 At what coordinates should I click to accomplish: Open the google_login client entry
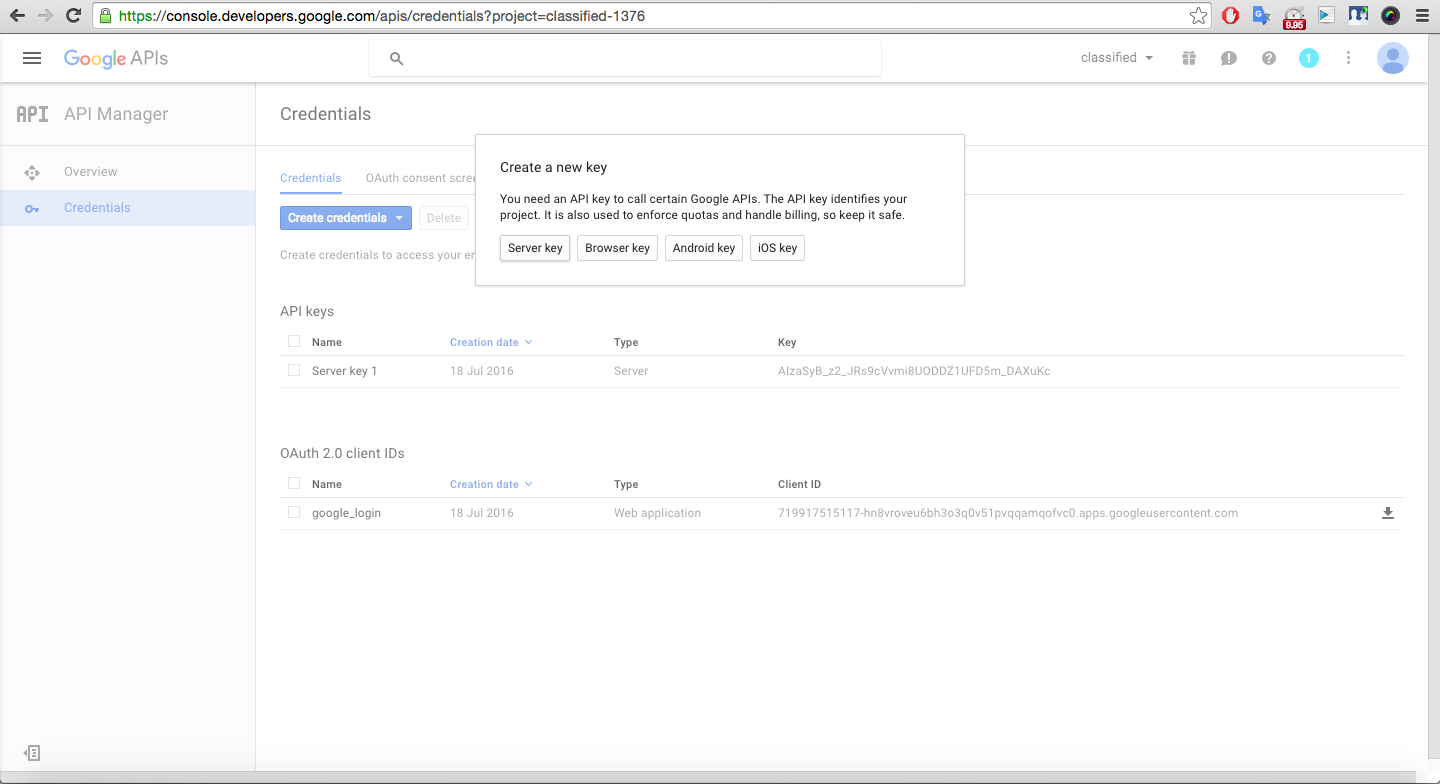pyautogui.click(x=346, y=513)
